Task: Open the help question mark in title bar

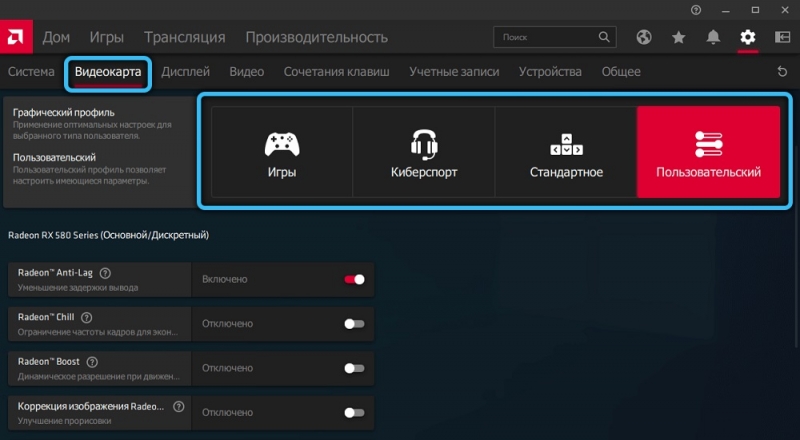Action: point(696,10)
